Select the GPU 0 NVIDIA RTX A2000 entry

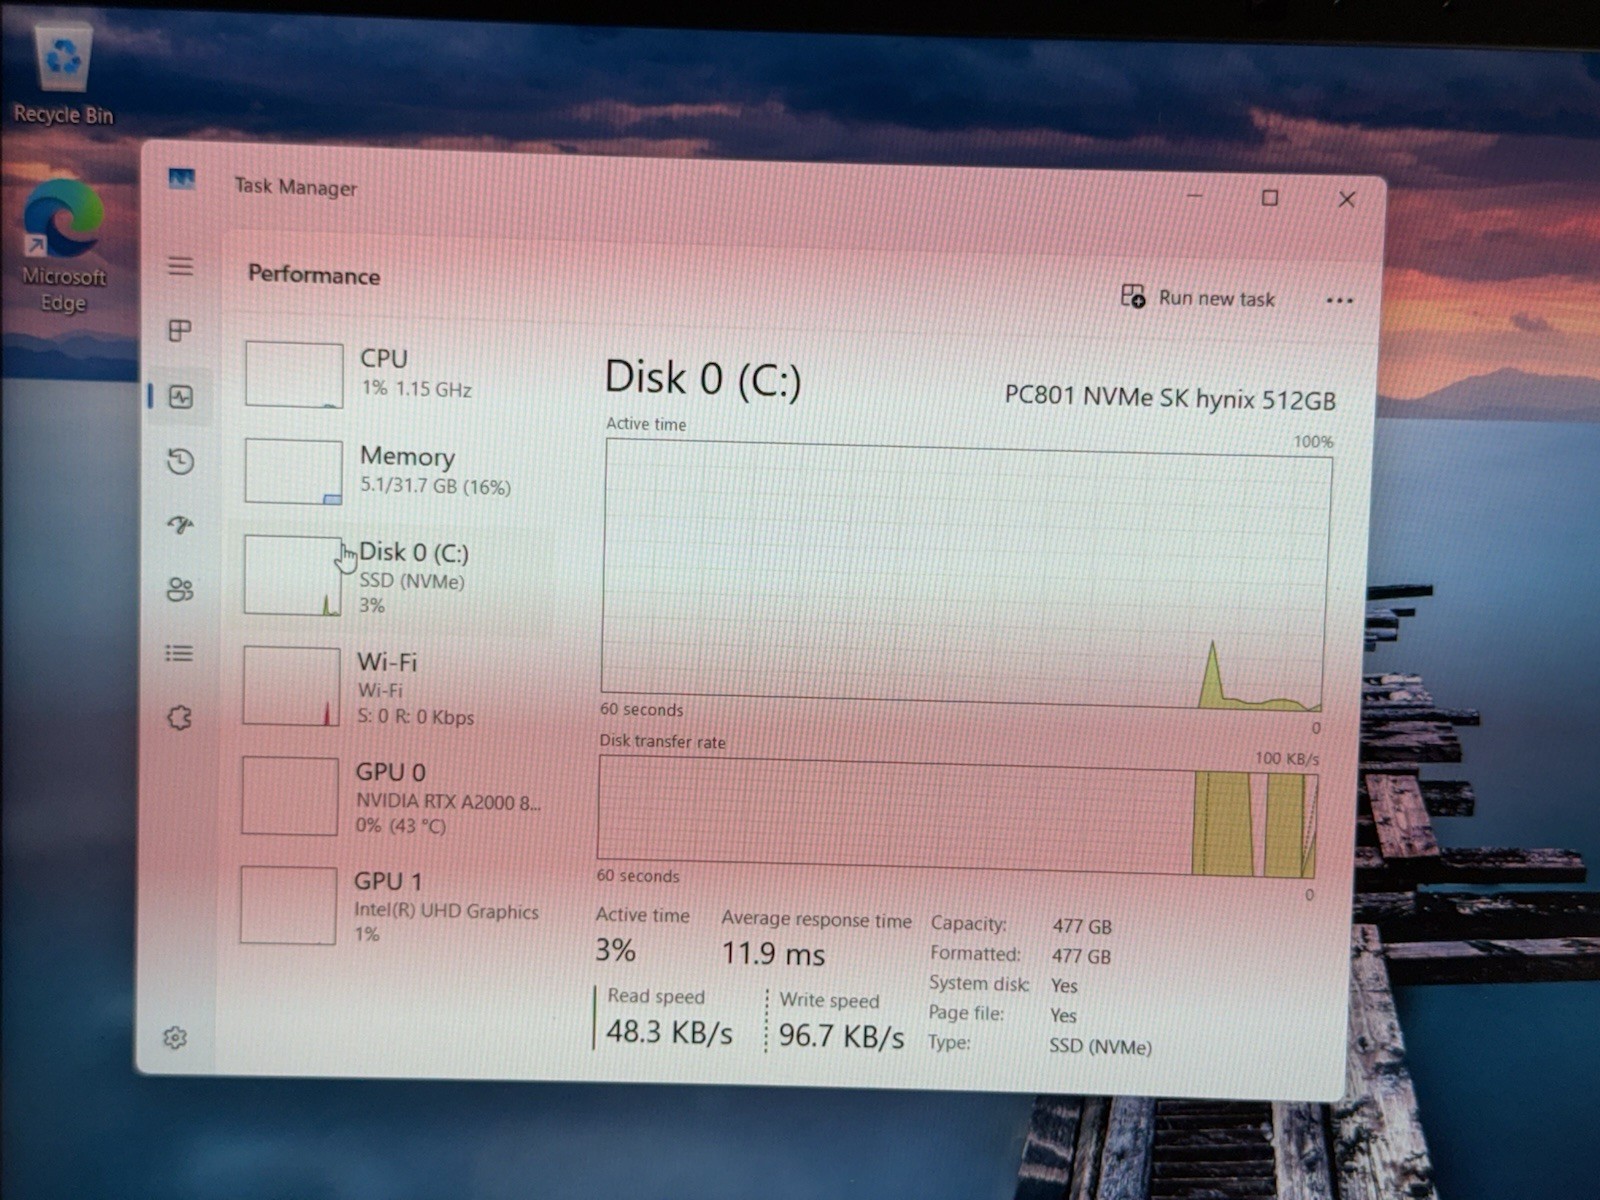click(392, 797)
